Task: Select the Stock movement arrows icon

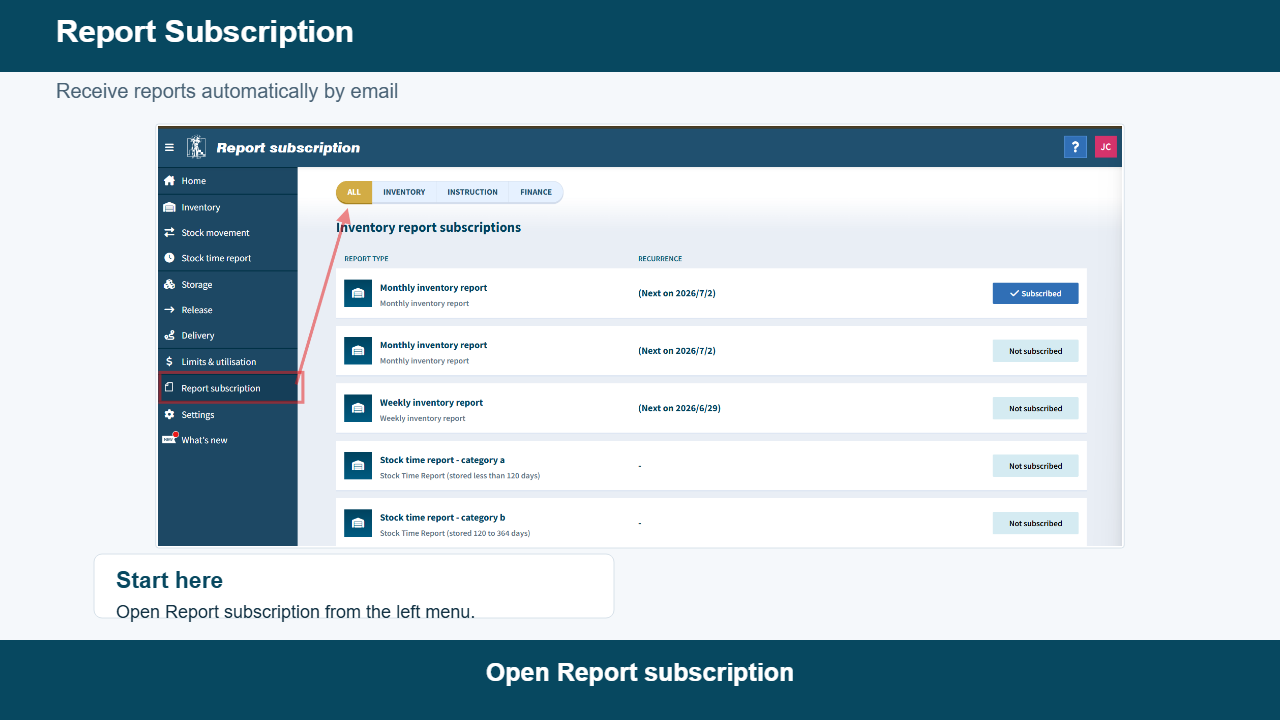Action: pyautogui.click(x=169, y=232)
